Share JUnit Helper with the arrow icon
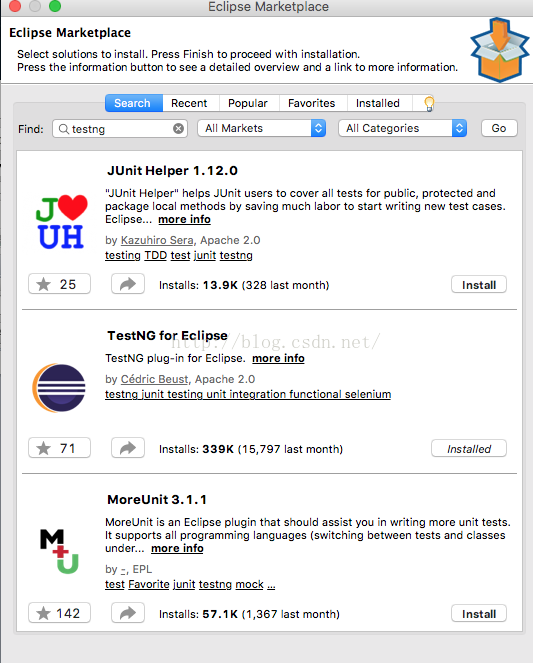The height and width of the screenshot is (663, 533). pyautogui.click(x=128, y=284)
